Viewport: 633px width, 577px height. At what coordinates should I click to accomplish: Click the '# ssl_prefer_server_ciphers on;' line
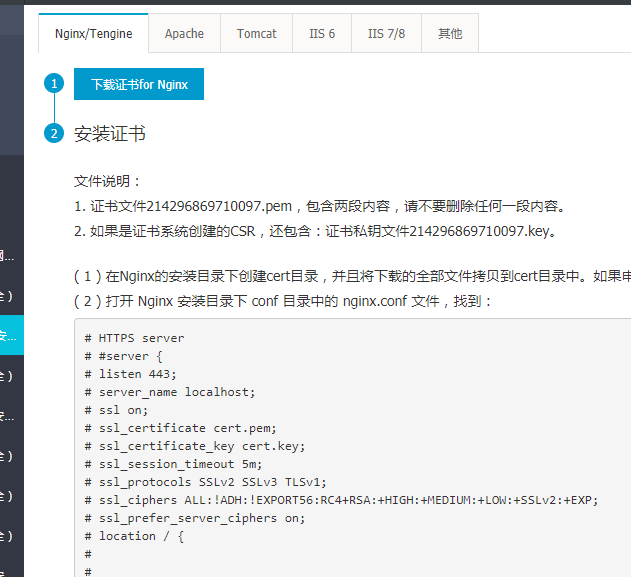[195, 518]
